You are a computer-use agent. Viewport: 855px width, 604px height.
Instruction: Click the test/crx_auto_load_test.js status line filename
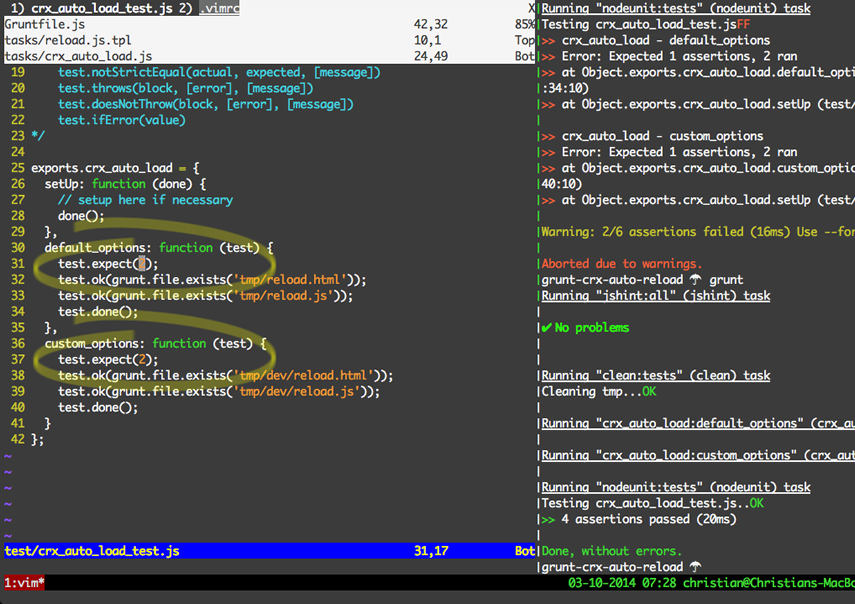[92, 551]
